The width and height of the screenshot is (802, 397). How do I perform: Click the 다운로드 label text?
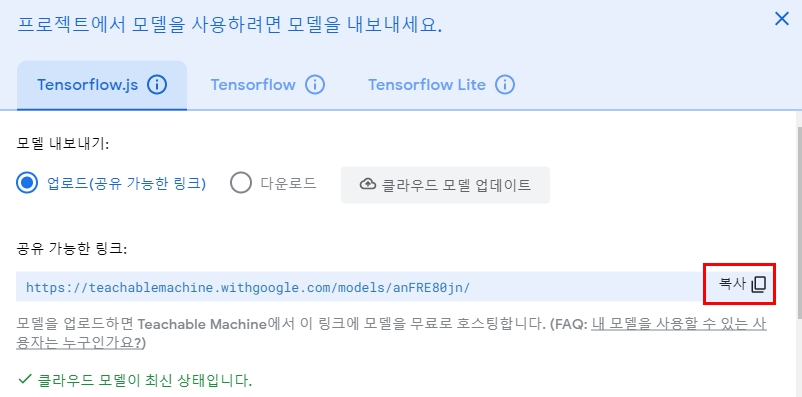[x=288, y=183]
